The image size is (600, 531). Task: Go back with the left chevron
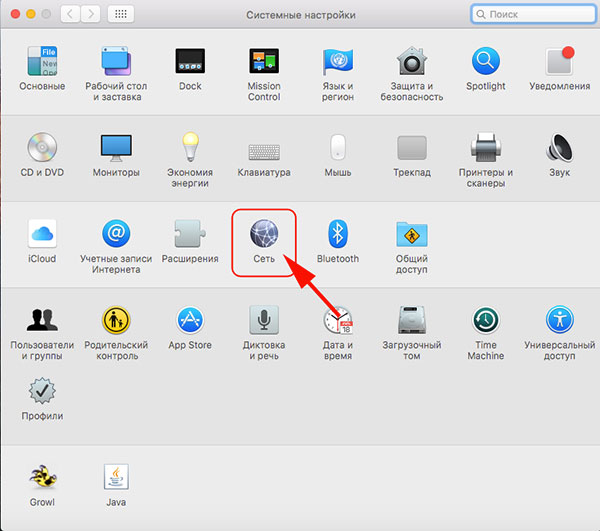tap(70, 15)
